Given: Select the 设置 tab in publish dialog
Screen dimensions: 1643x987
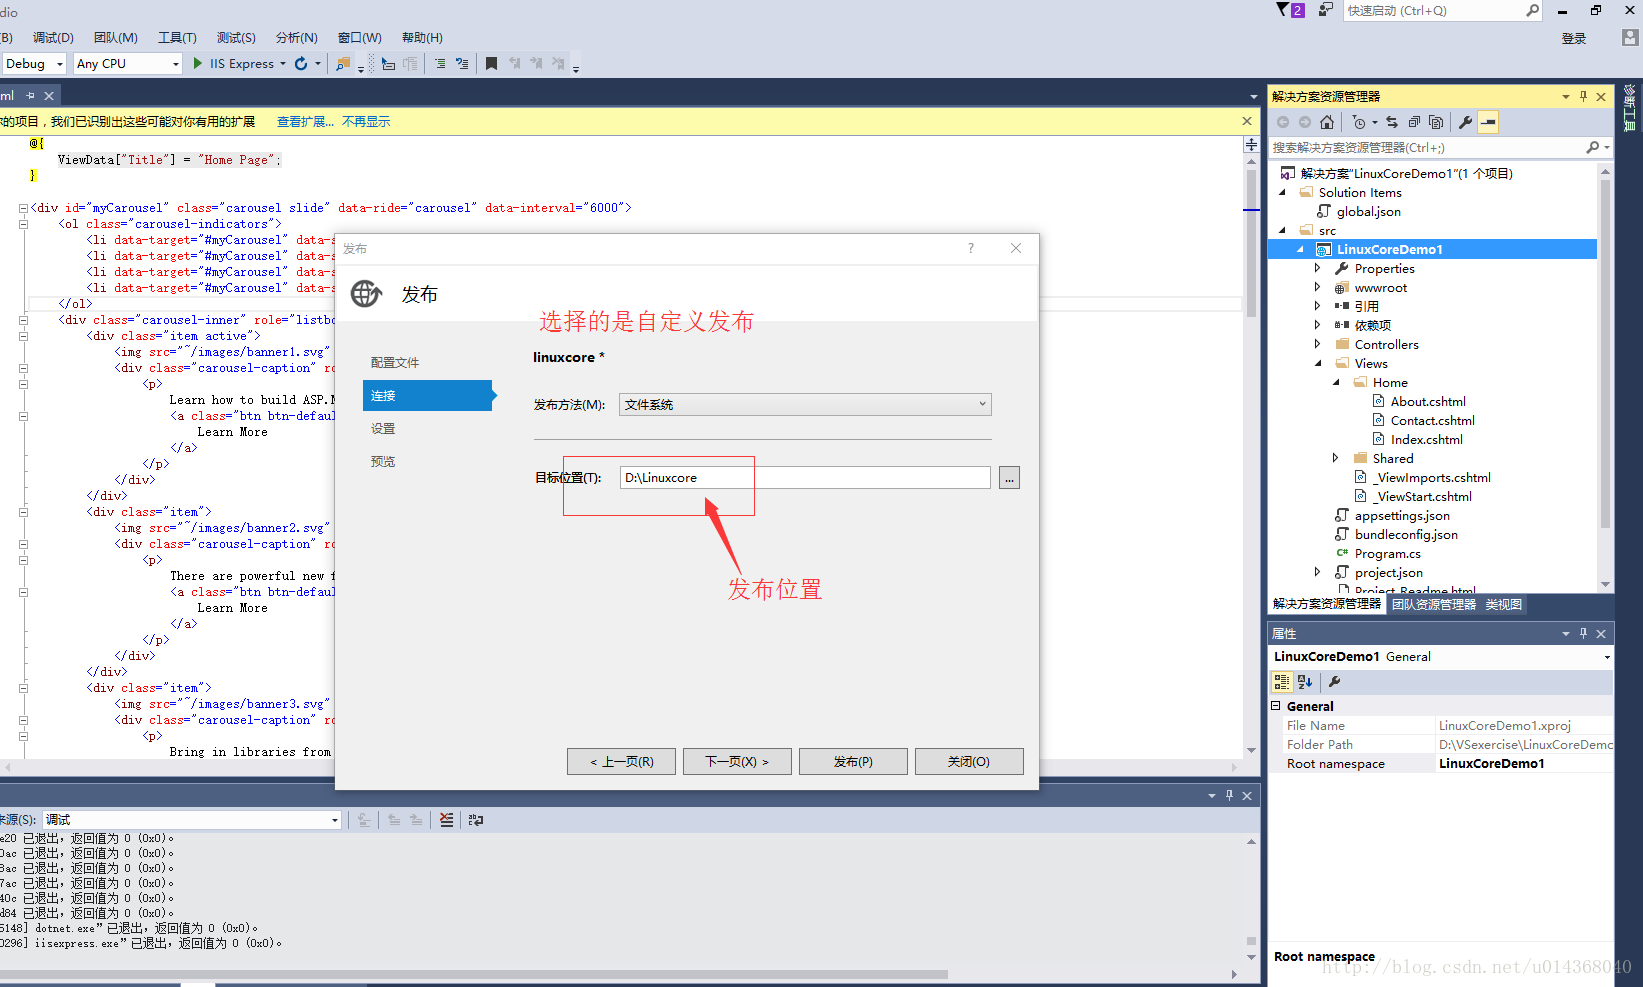Looking at the screenshot, I should [383, 429].
